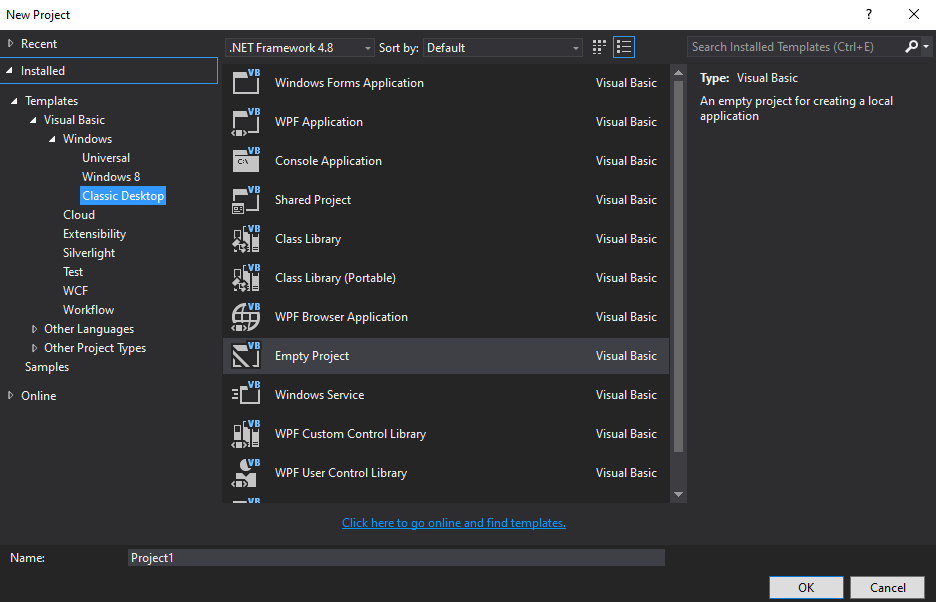
Task: Open the search options dropdown arrow
Action: point(925,46)
